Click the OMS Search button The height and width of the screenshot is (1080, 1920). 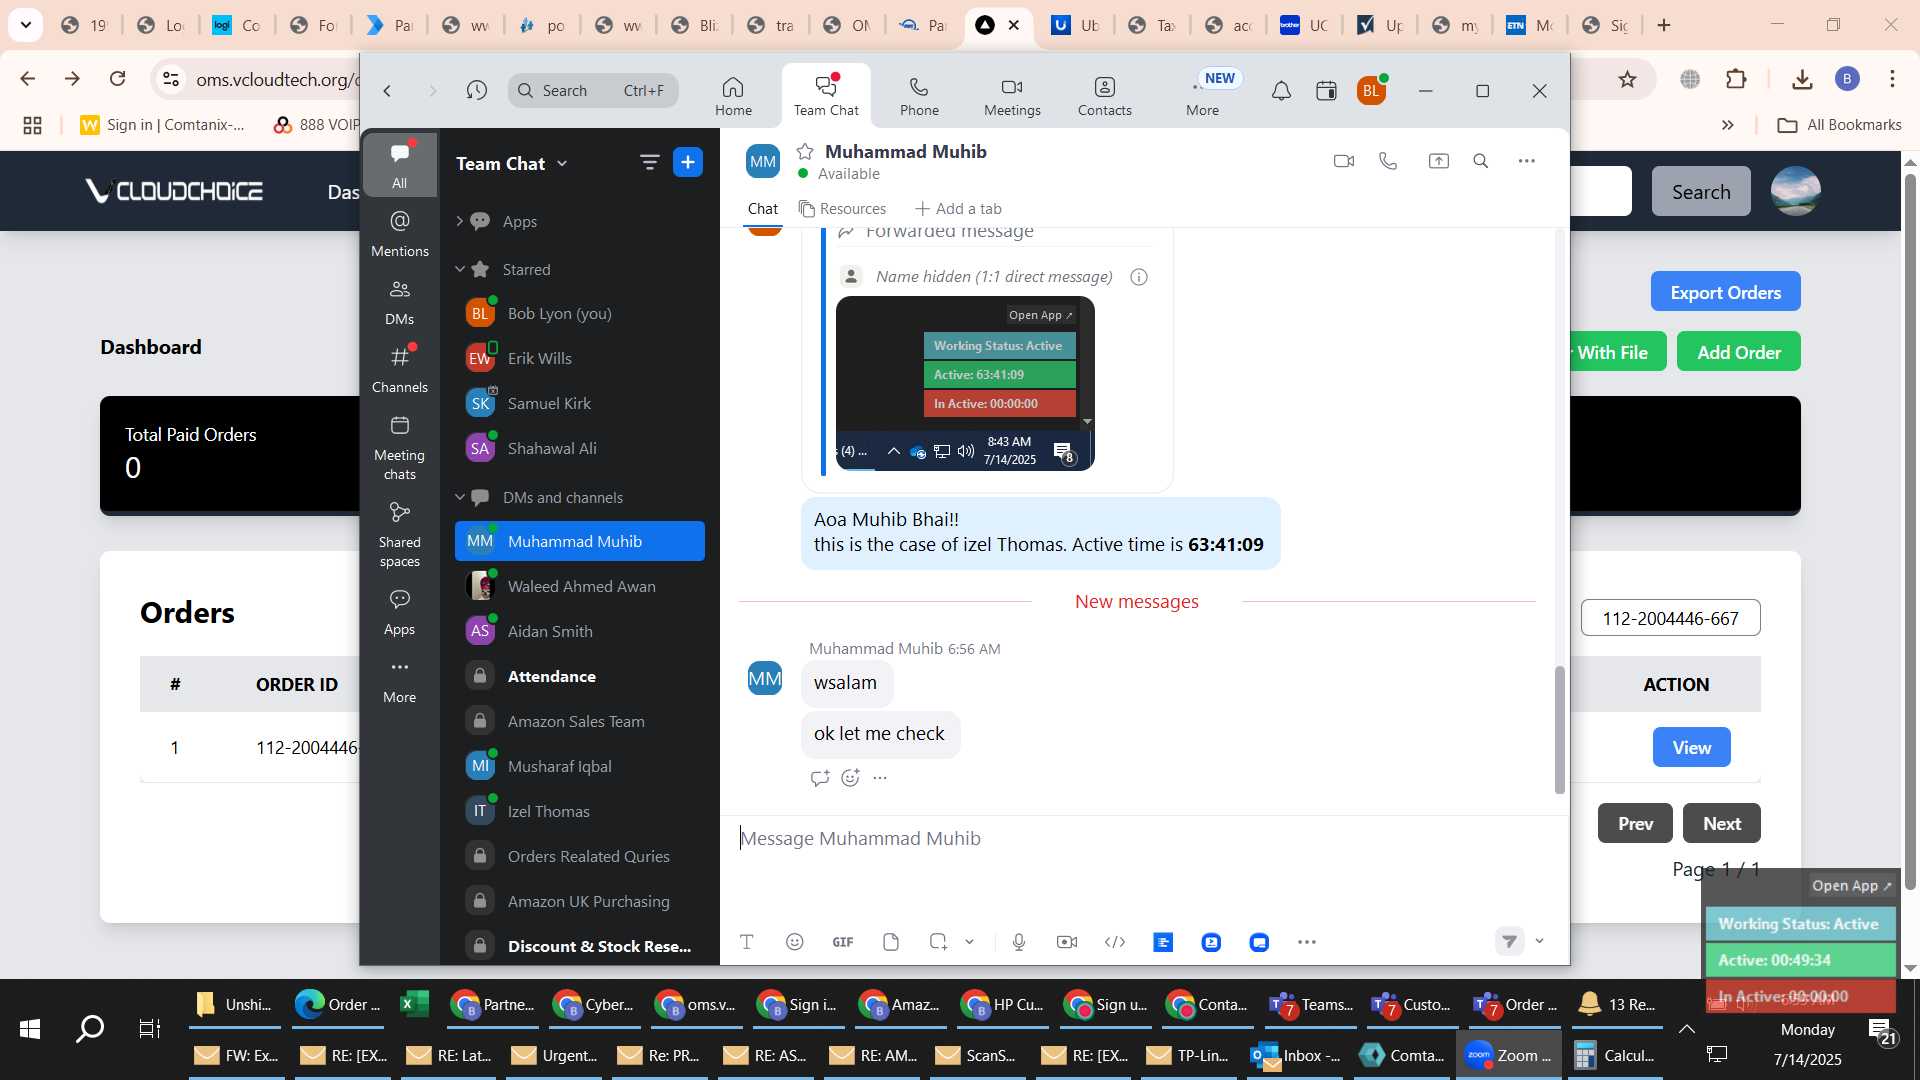(1701, 191)
